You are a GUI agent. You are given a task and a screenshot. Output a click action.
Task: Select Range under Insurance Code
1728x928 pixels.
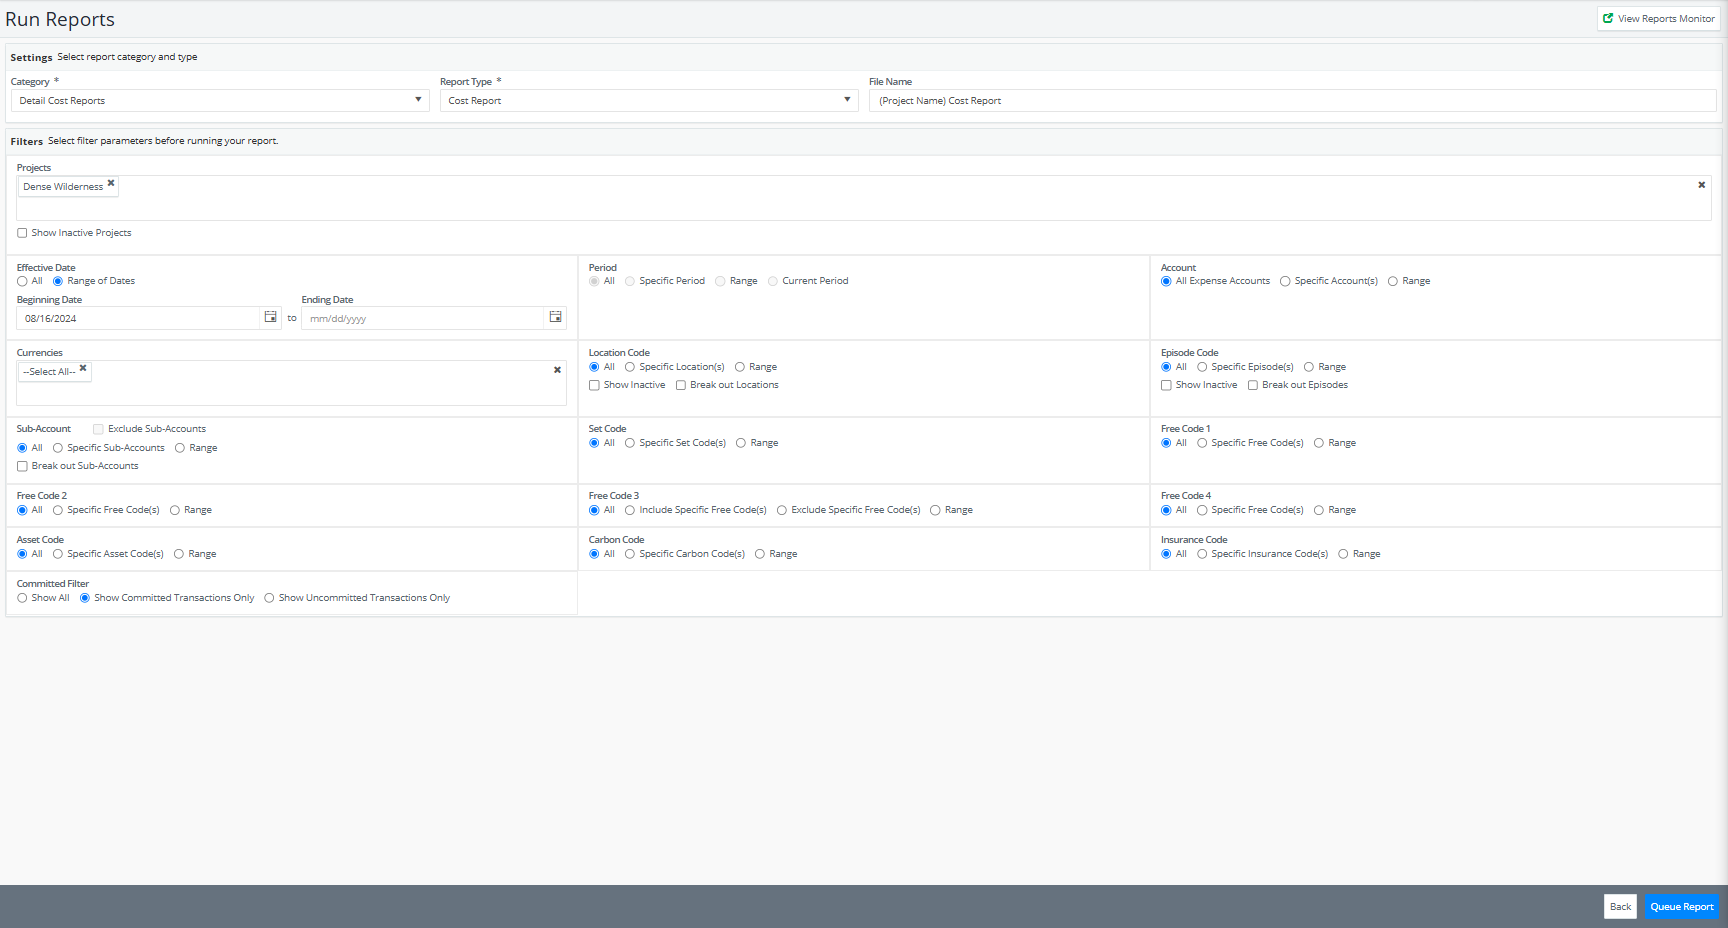pyautogui.click(x=1343, y=554)
